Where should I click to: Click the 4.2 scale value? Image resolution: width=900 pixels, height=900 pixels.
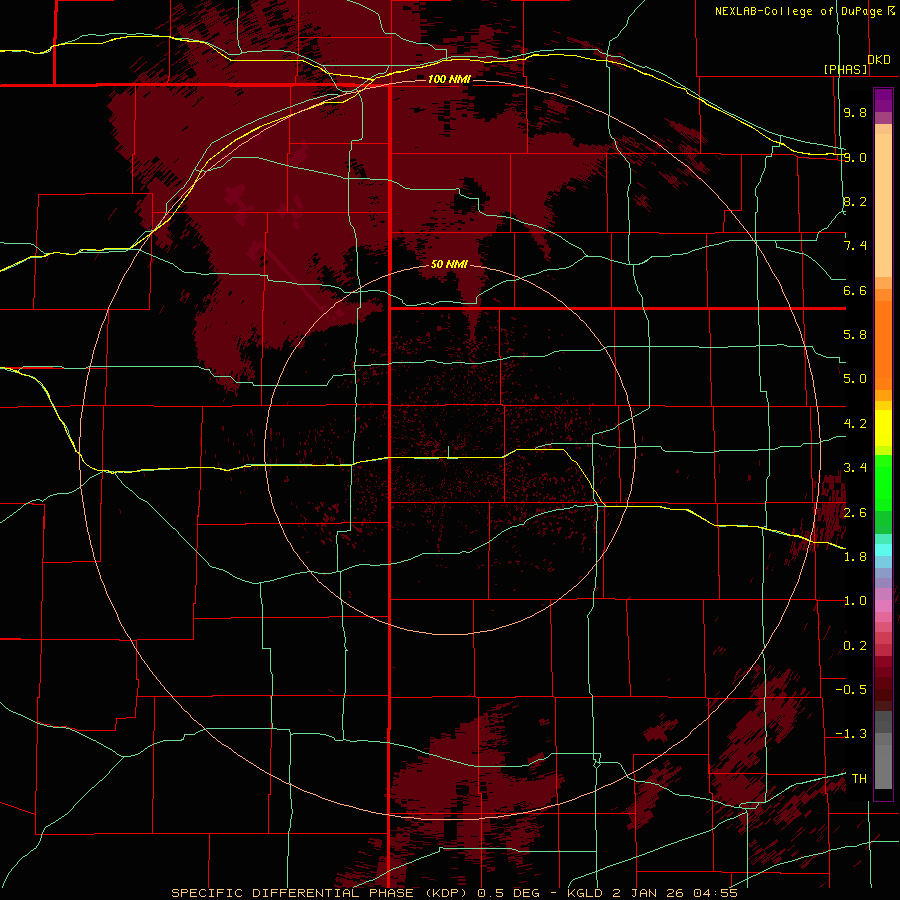855,424
